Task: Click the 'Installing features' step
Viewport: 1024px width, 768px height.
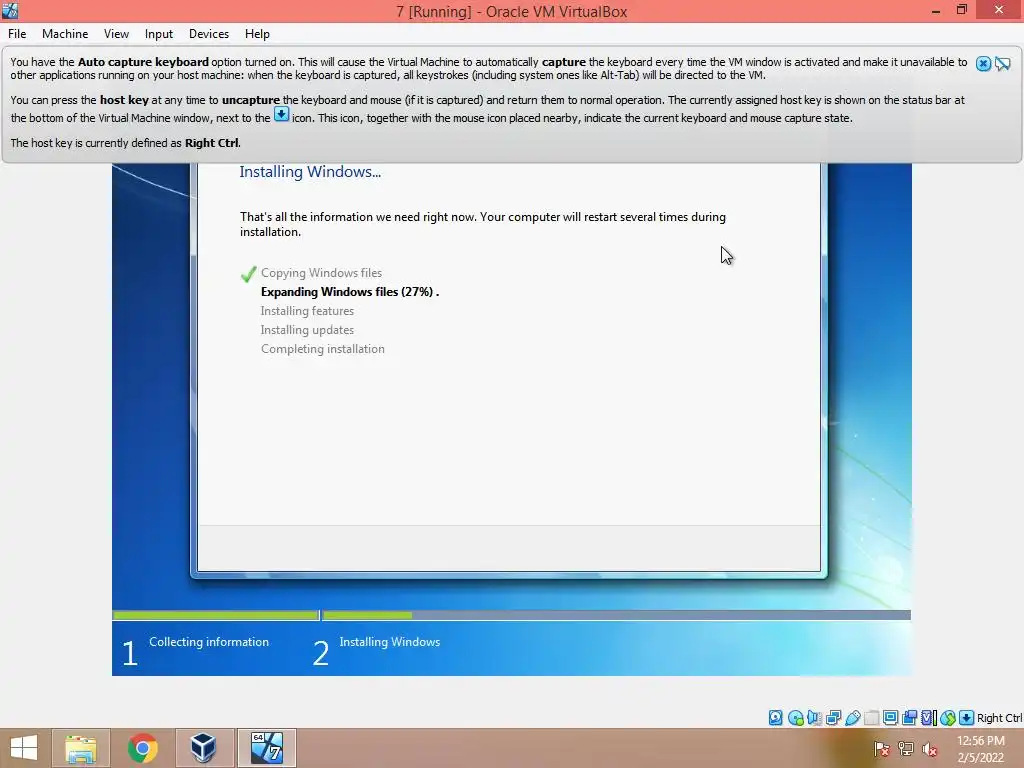Action: pyautogui.click(x=307, y=311)
